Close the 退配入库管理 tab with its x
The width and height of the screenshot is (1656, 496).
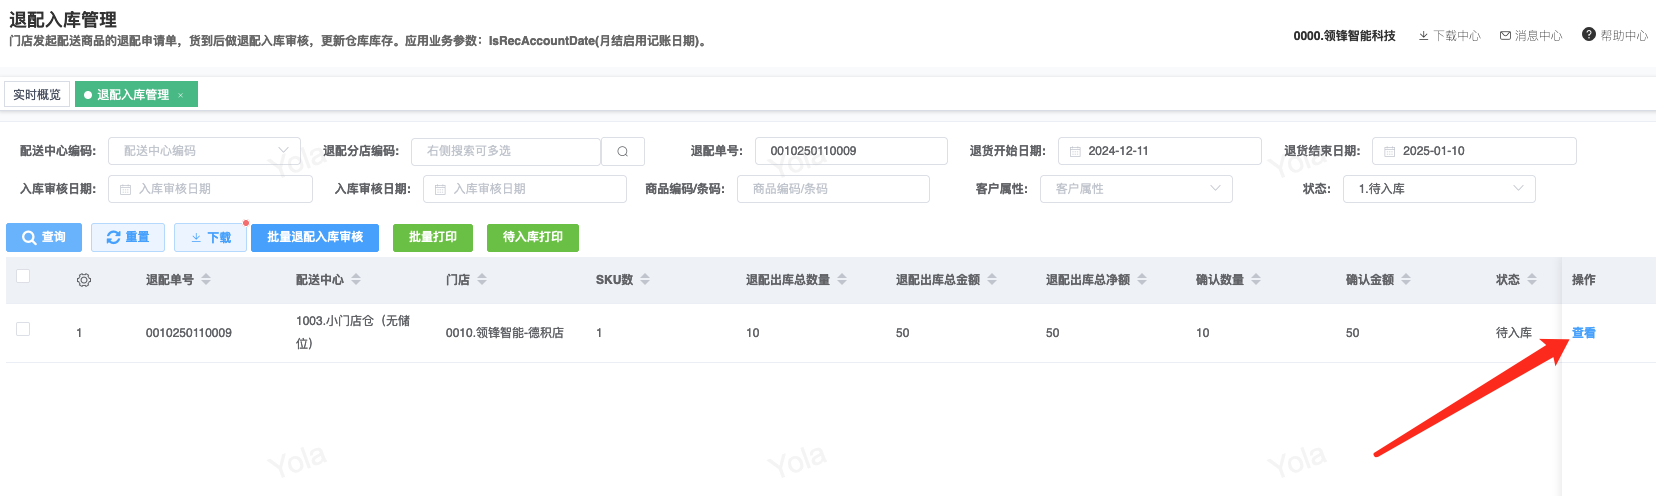coord(181,95)
